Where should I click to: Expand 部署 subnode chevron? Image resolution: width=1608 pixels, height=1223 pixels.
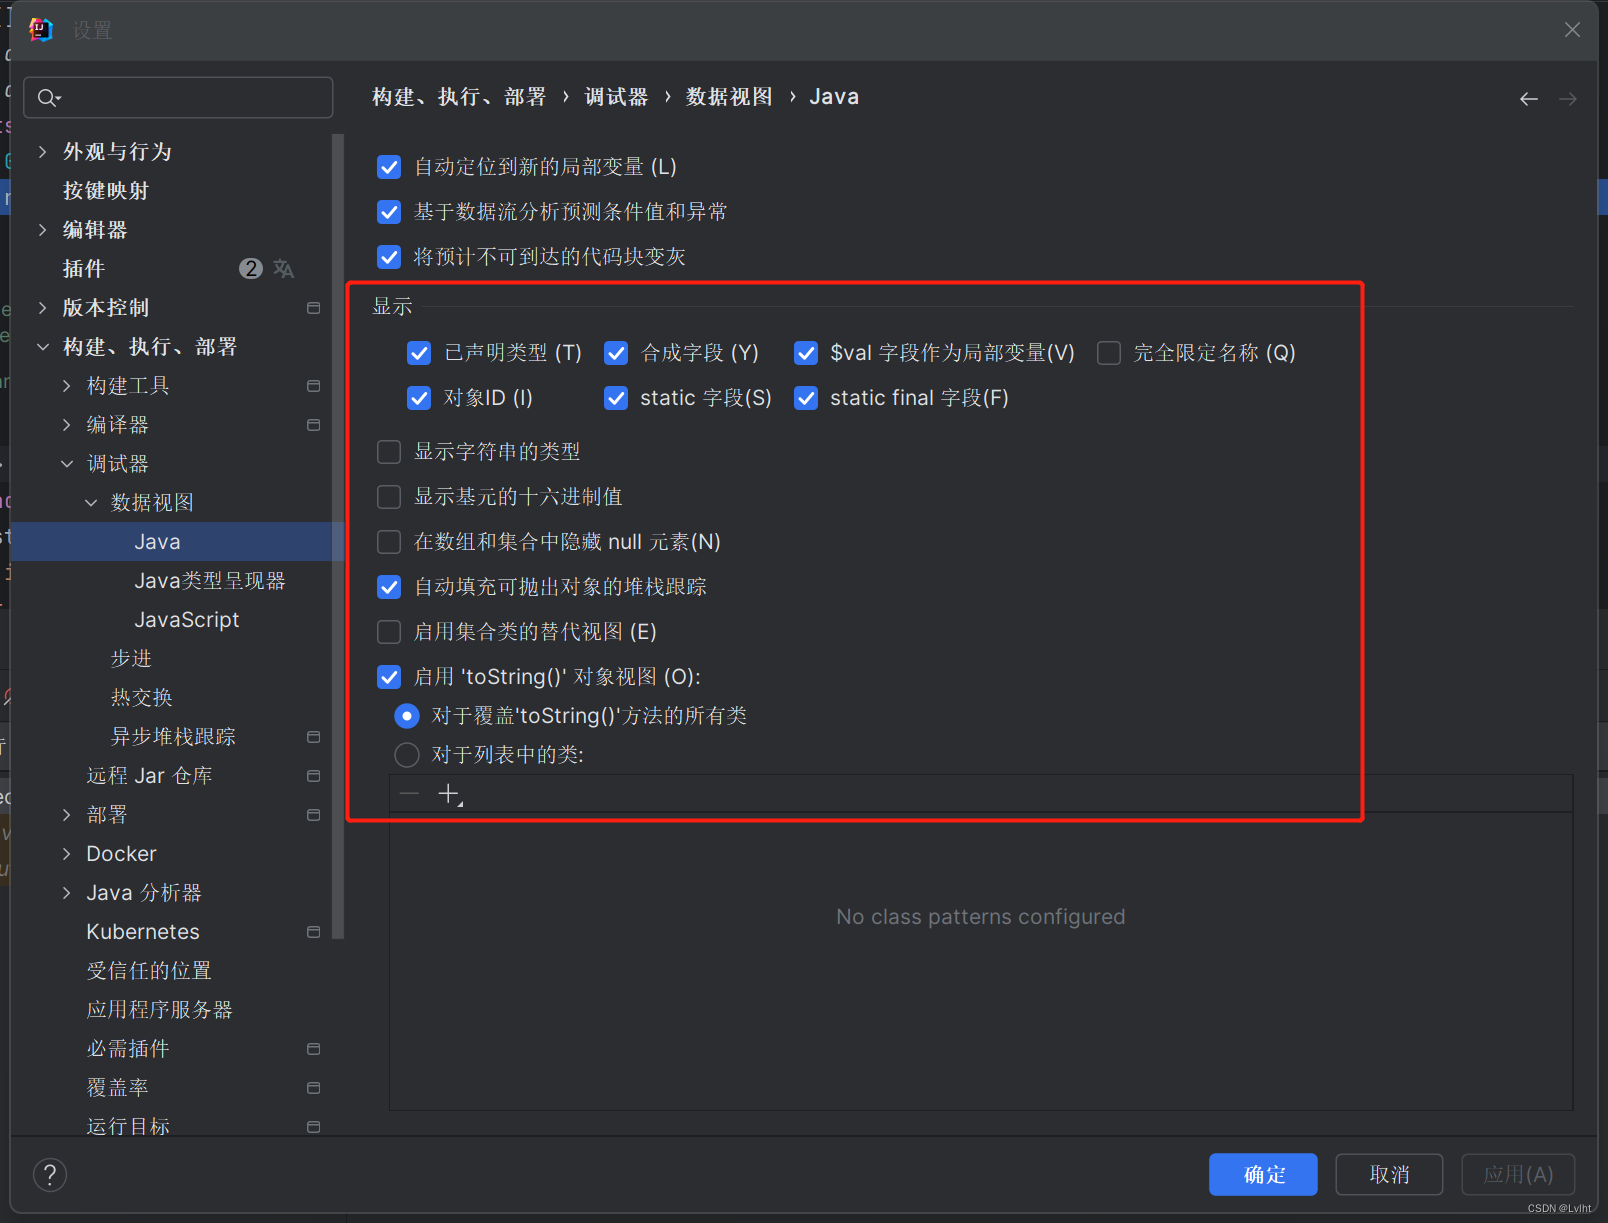point(66,815)
